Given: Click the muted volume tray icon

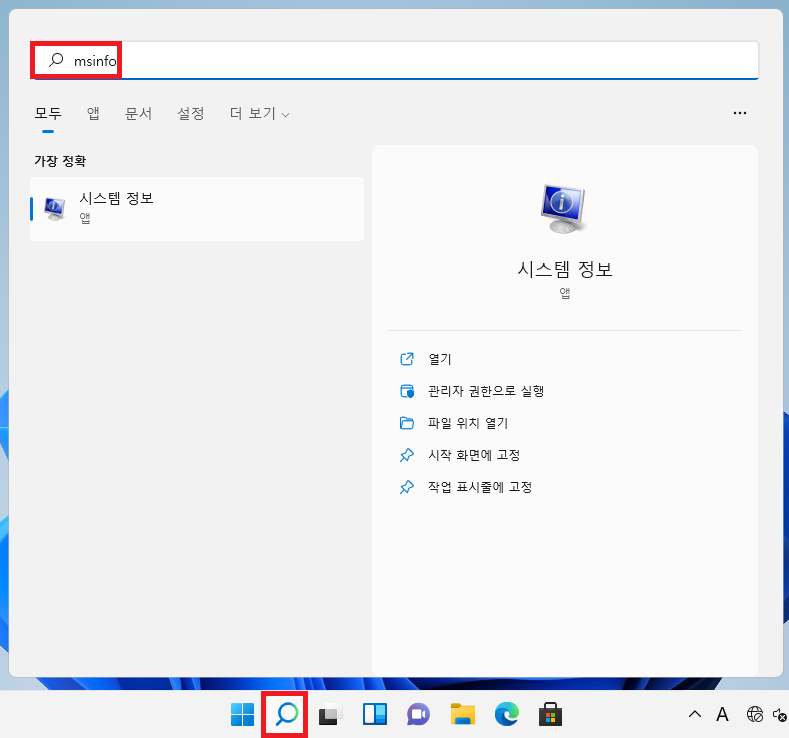Looking at the screenshot, I should pyautogui.click(x=780, y=714).
